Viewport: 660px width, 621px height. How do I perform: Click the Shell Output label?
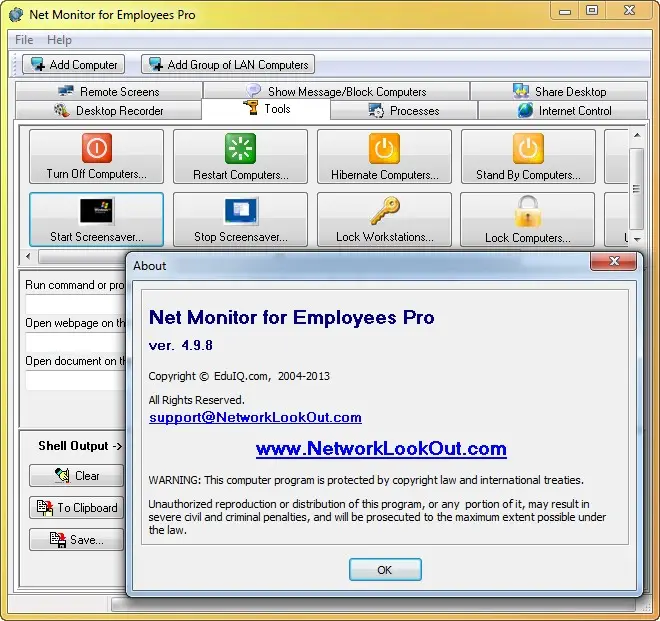click(x=80, y=446)
